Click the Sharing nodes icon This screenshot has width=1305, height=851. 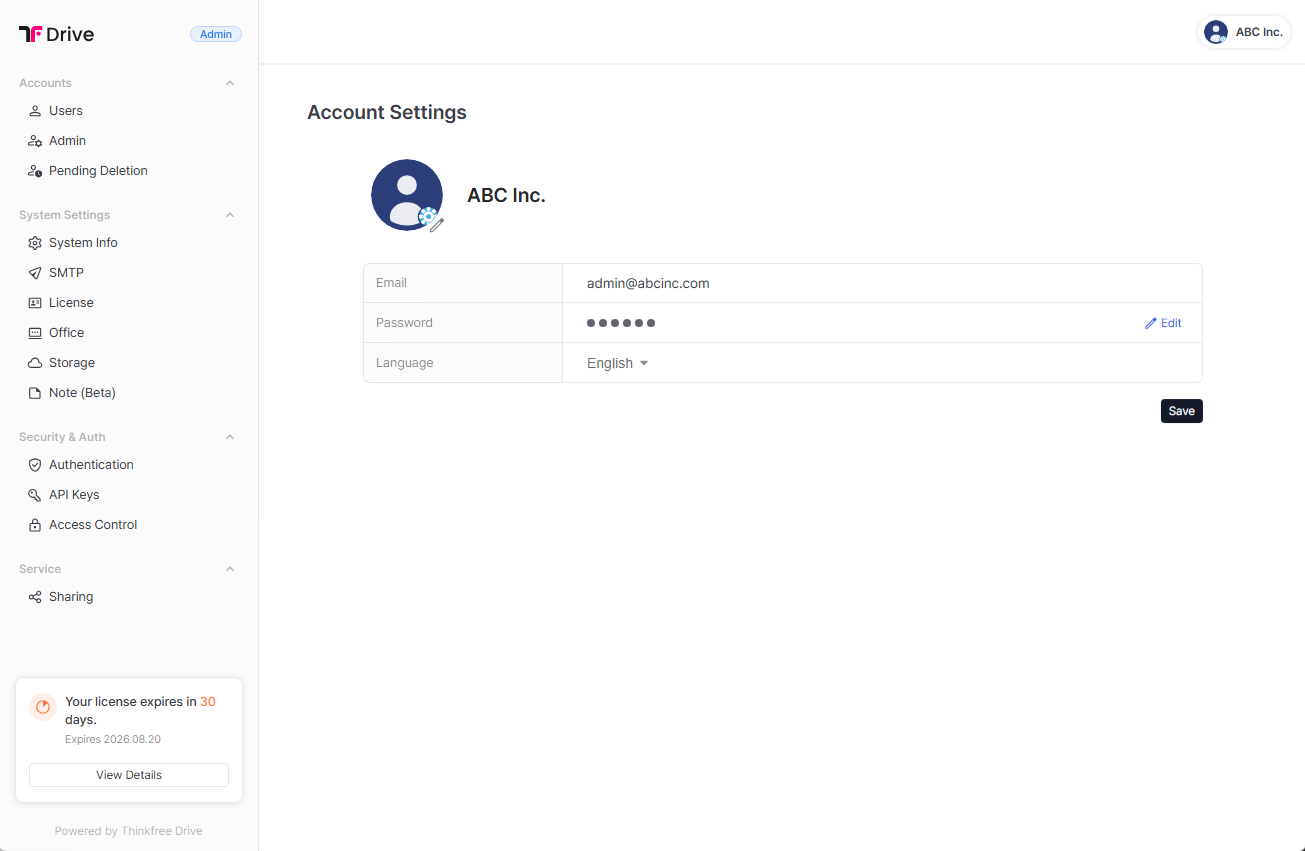(35, 597)
